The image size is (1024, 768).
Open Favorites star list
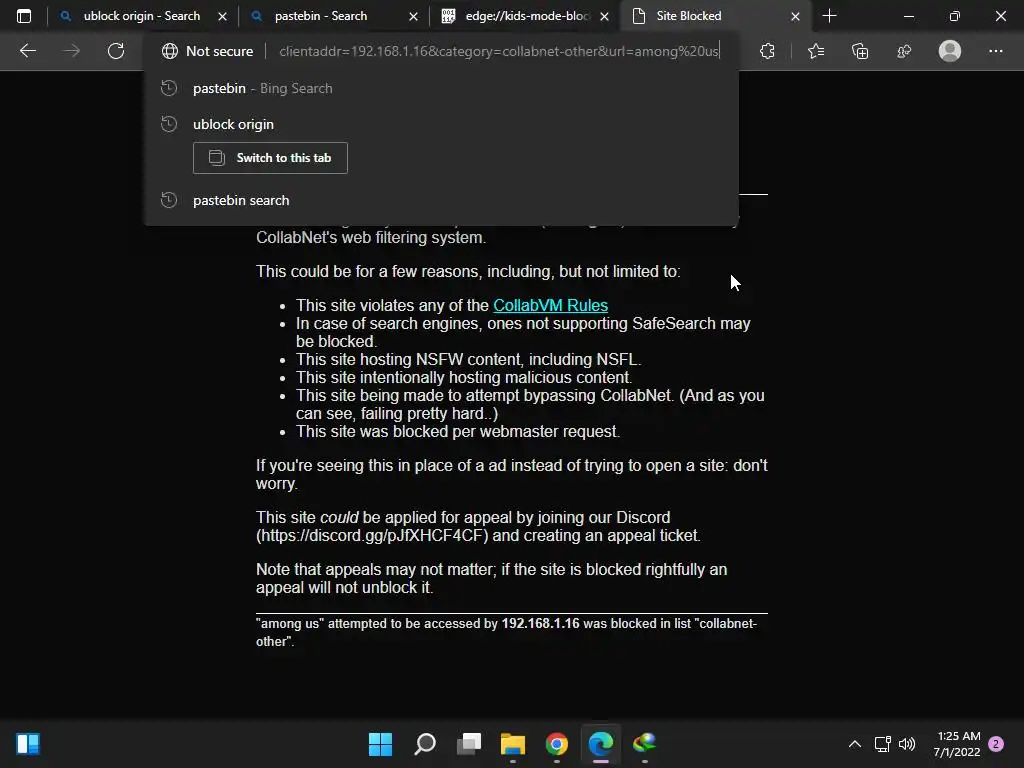816,51
